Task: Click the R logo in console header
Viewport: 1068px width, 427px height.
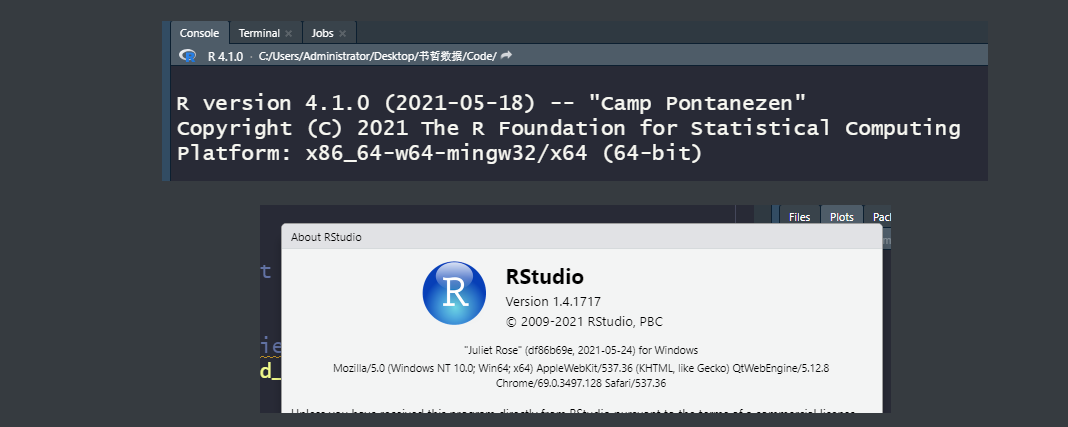Action: 187,56
